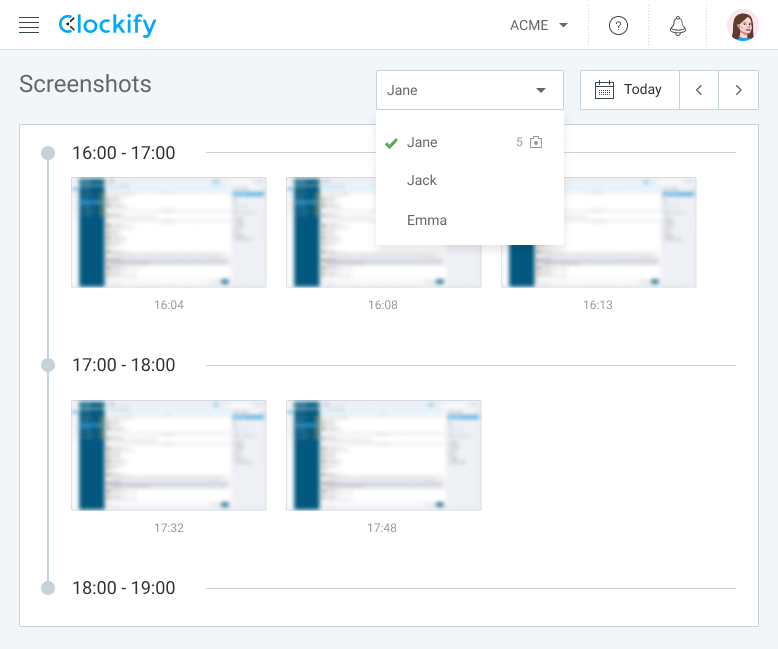
Task: Open the help question mark icon
Action: [618, 26]
